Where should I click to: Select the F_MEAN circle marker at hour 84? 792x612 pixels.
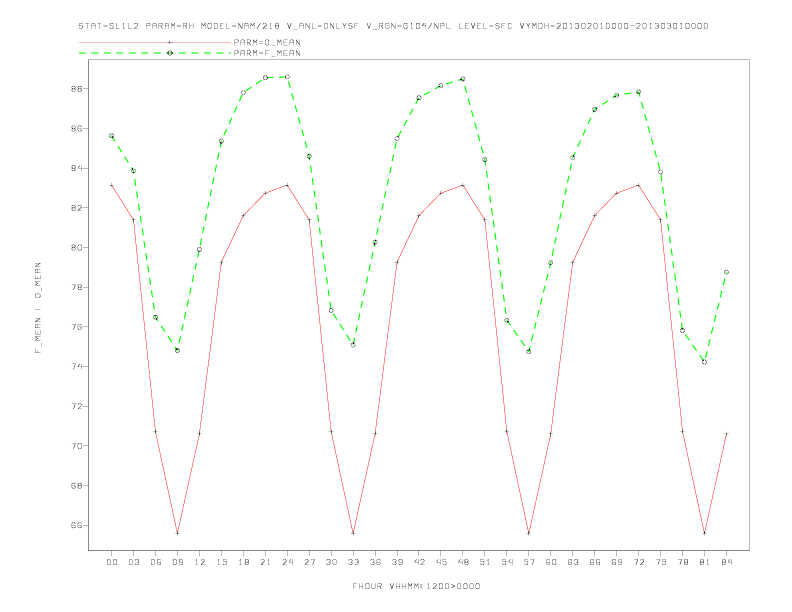click(x=726, y=272)
